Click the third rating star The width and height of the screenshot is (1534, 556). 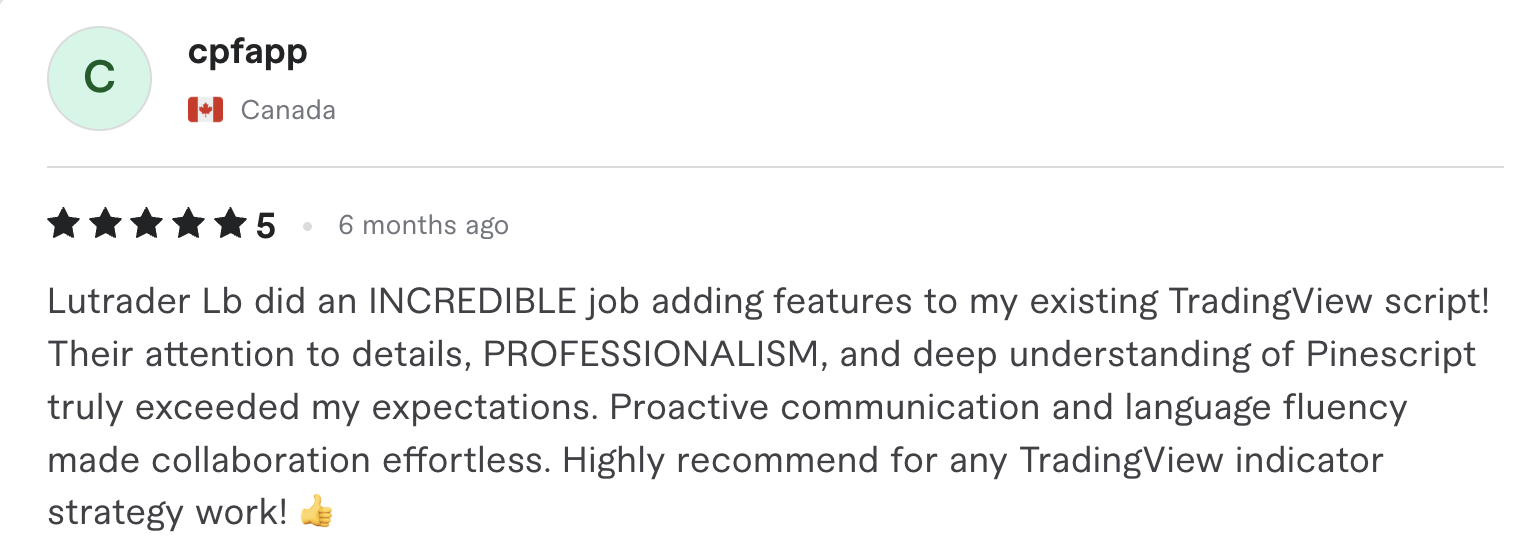point(147,224)
